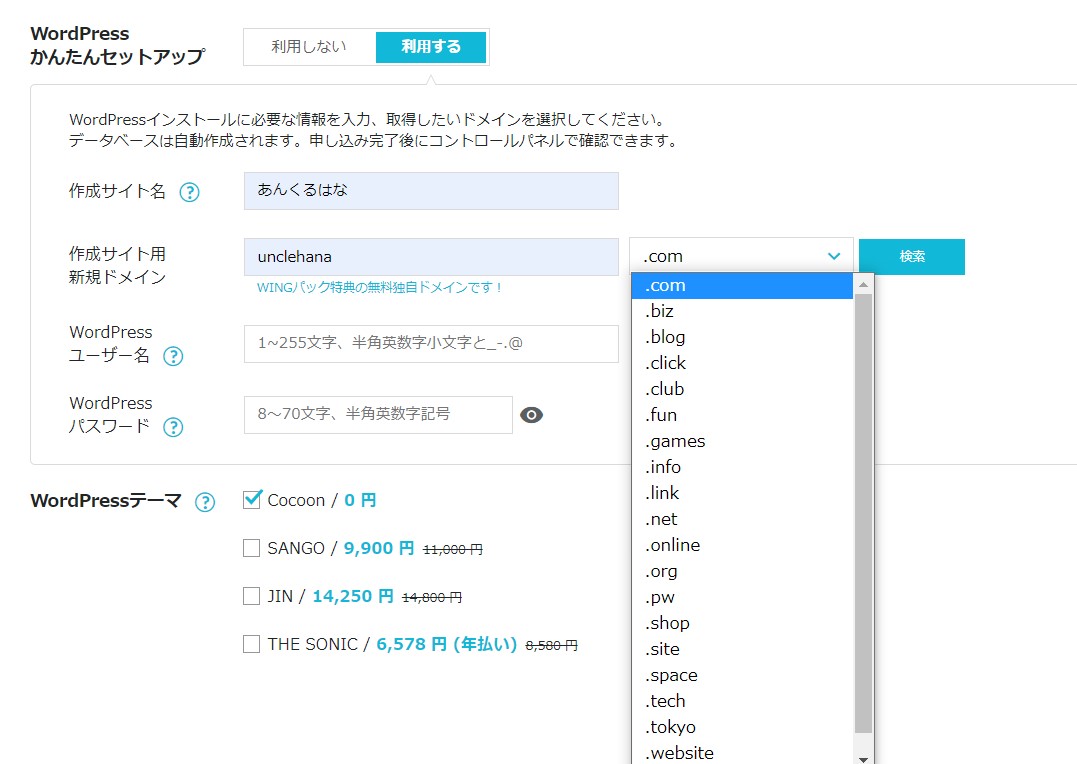Click the JIN / 14,250 円 label
This screenshot has width=1077, height=764.
(x=330, y=596)
